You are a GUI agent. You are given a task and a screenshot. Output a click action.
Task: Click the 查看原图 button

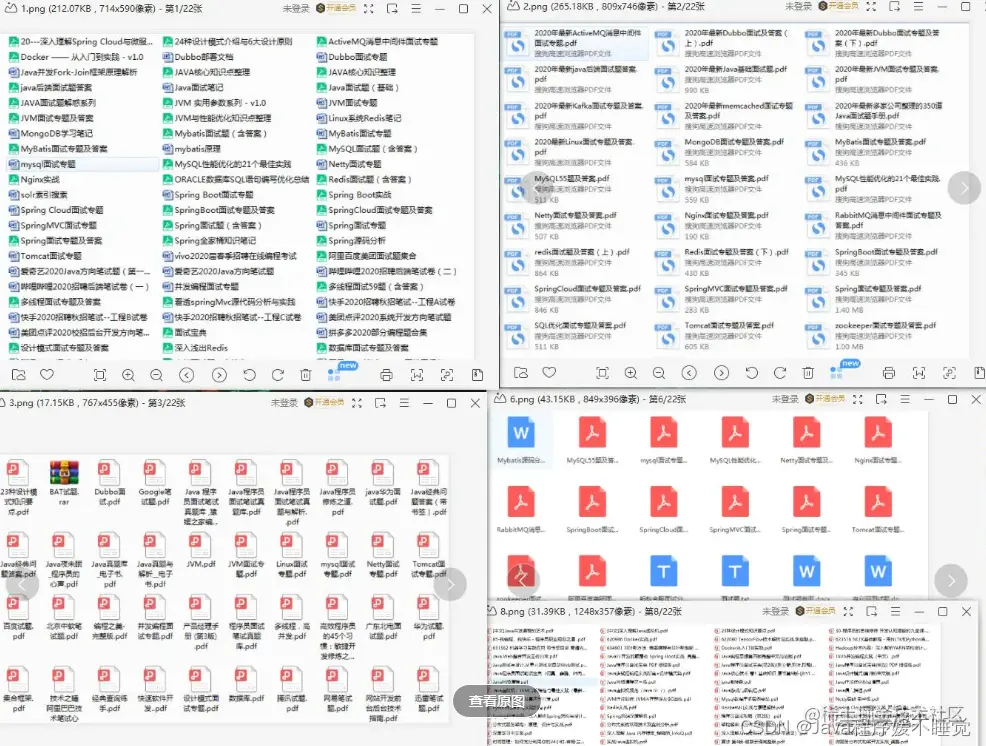pyautogui.click(x=497, y=701)
